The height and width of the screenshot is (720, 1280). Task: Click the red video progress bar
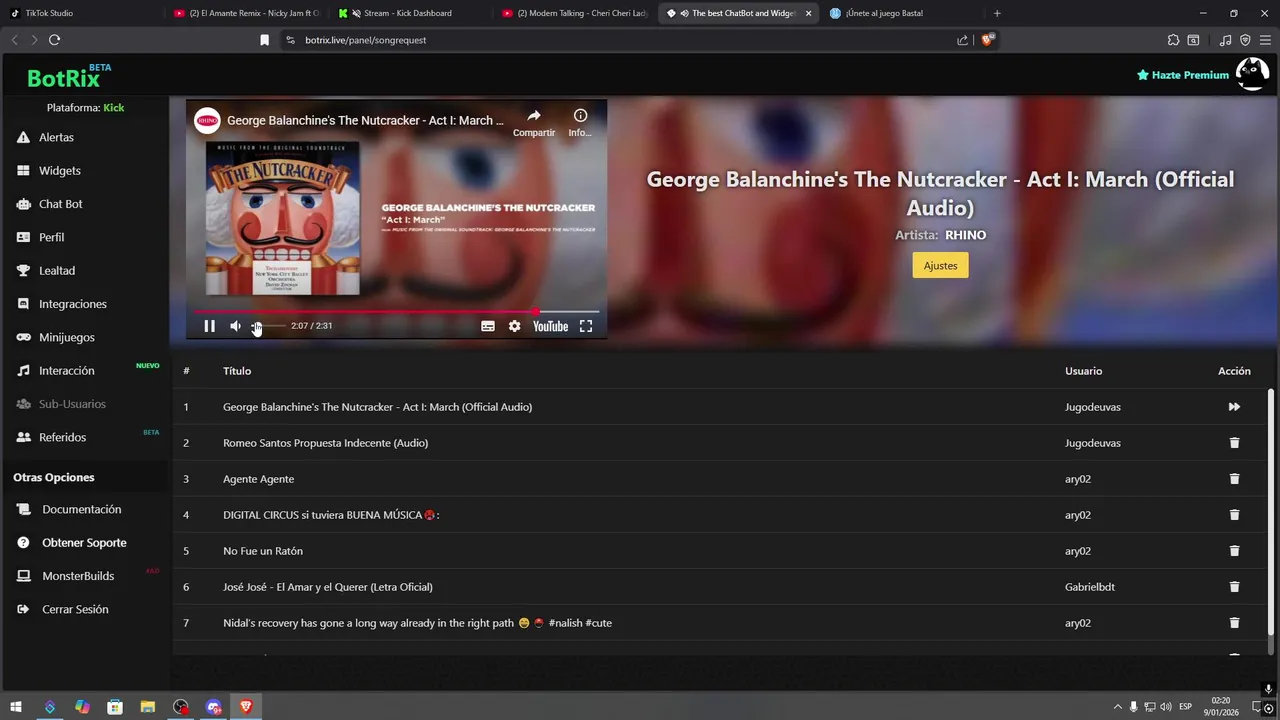[x=396, y=312]
